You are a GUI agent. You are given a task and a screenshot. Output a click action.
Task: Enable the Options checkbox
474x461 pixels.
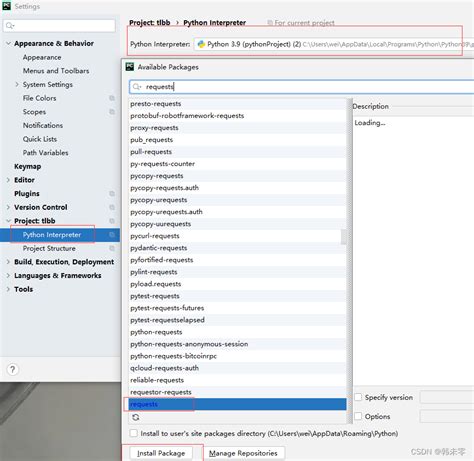[358, 416]
